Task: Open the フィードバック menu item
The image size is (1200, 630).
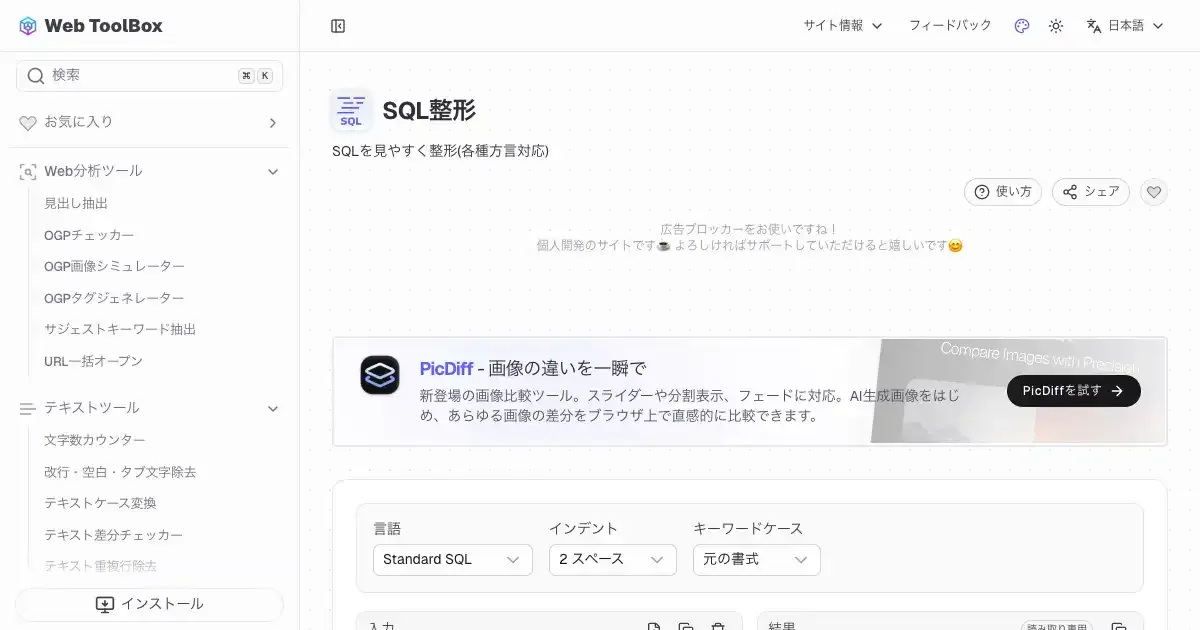Action: (x=949, y=26)
